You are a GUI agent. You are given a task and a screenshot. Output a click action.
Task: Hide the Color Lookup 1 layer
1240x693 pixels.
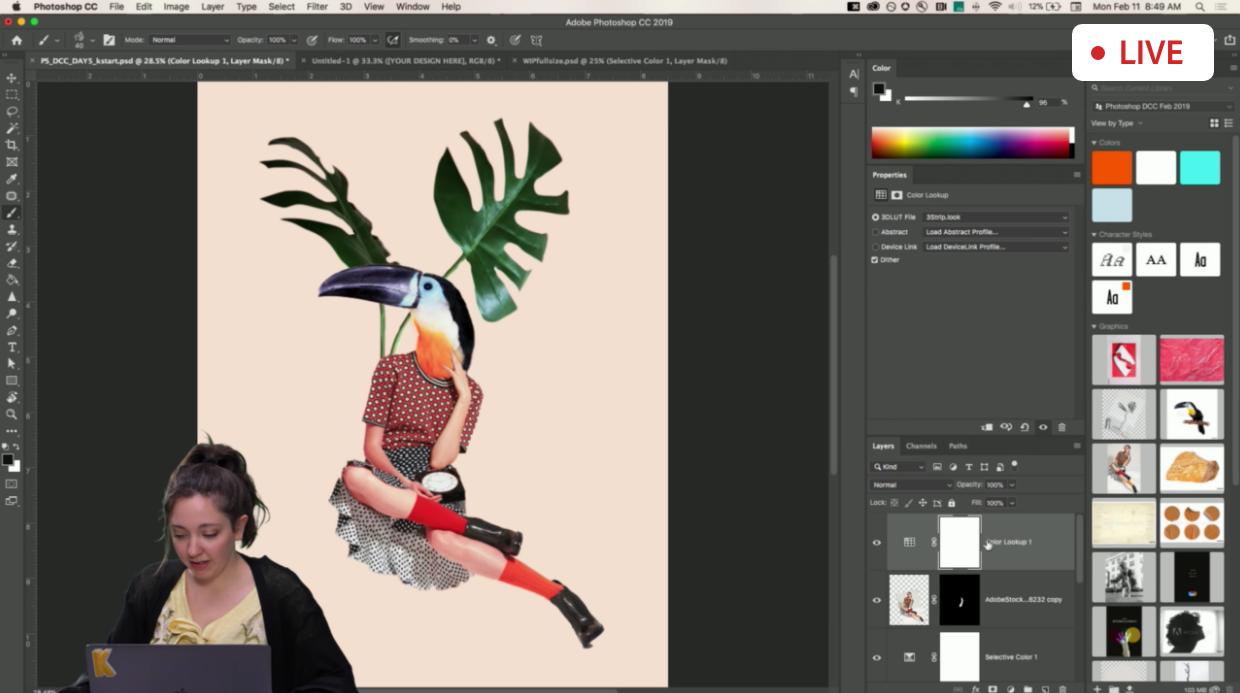[x=877, y=542]
